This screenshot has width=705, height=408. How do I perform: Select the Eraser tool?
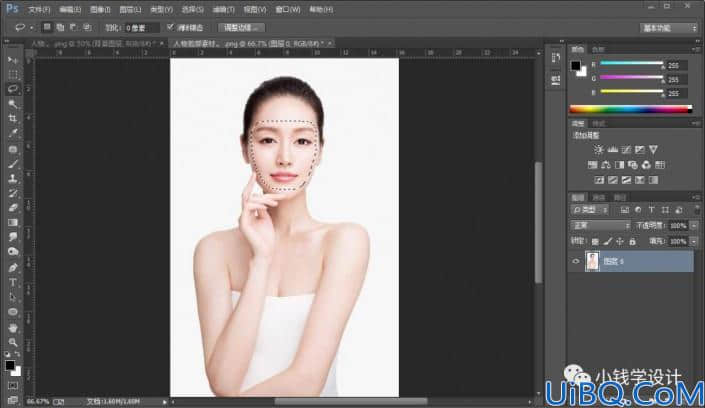(x=13, y=208)
